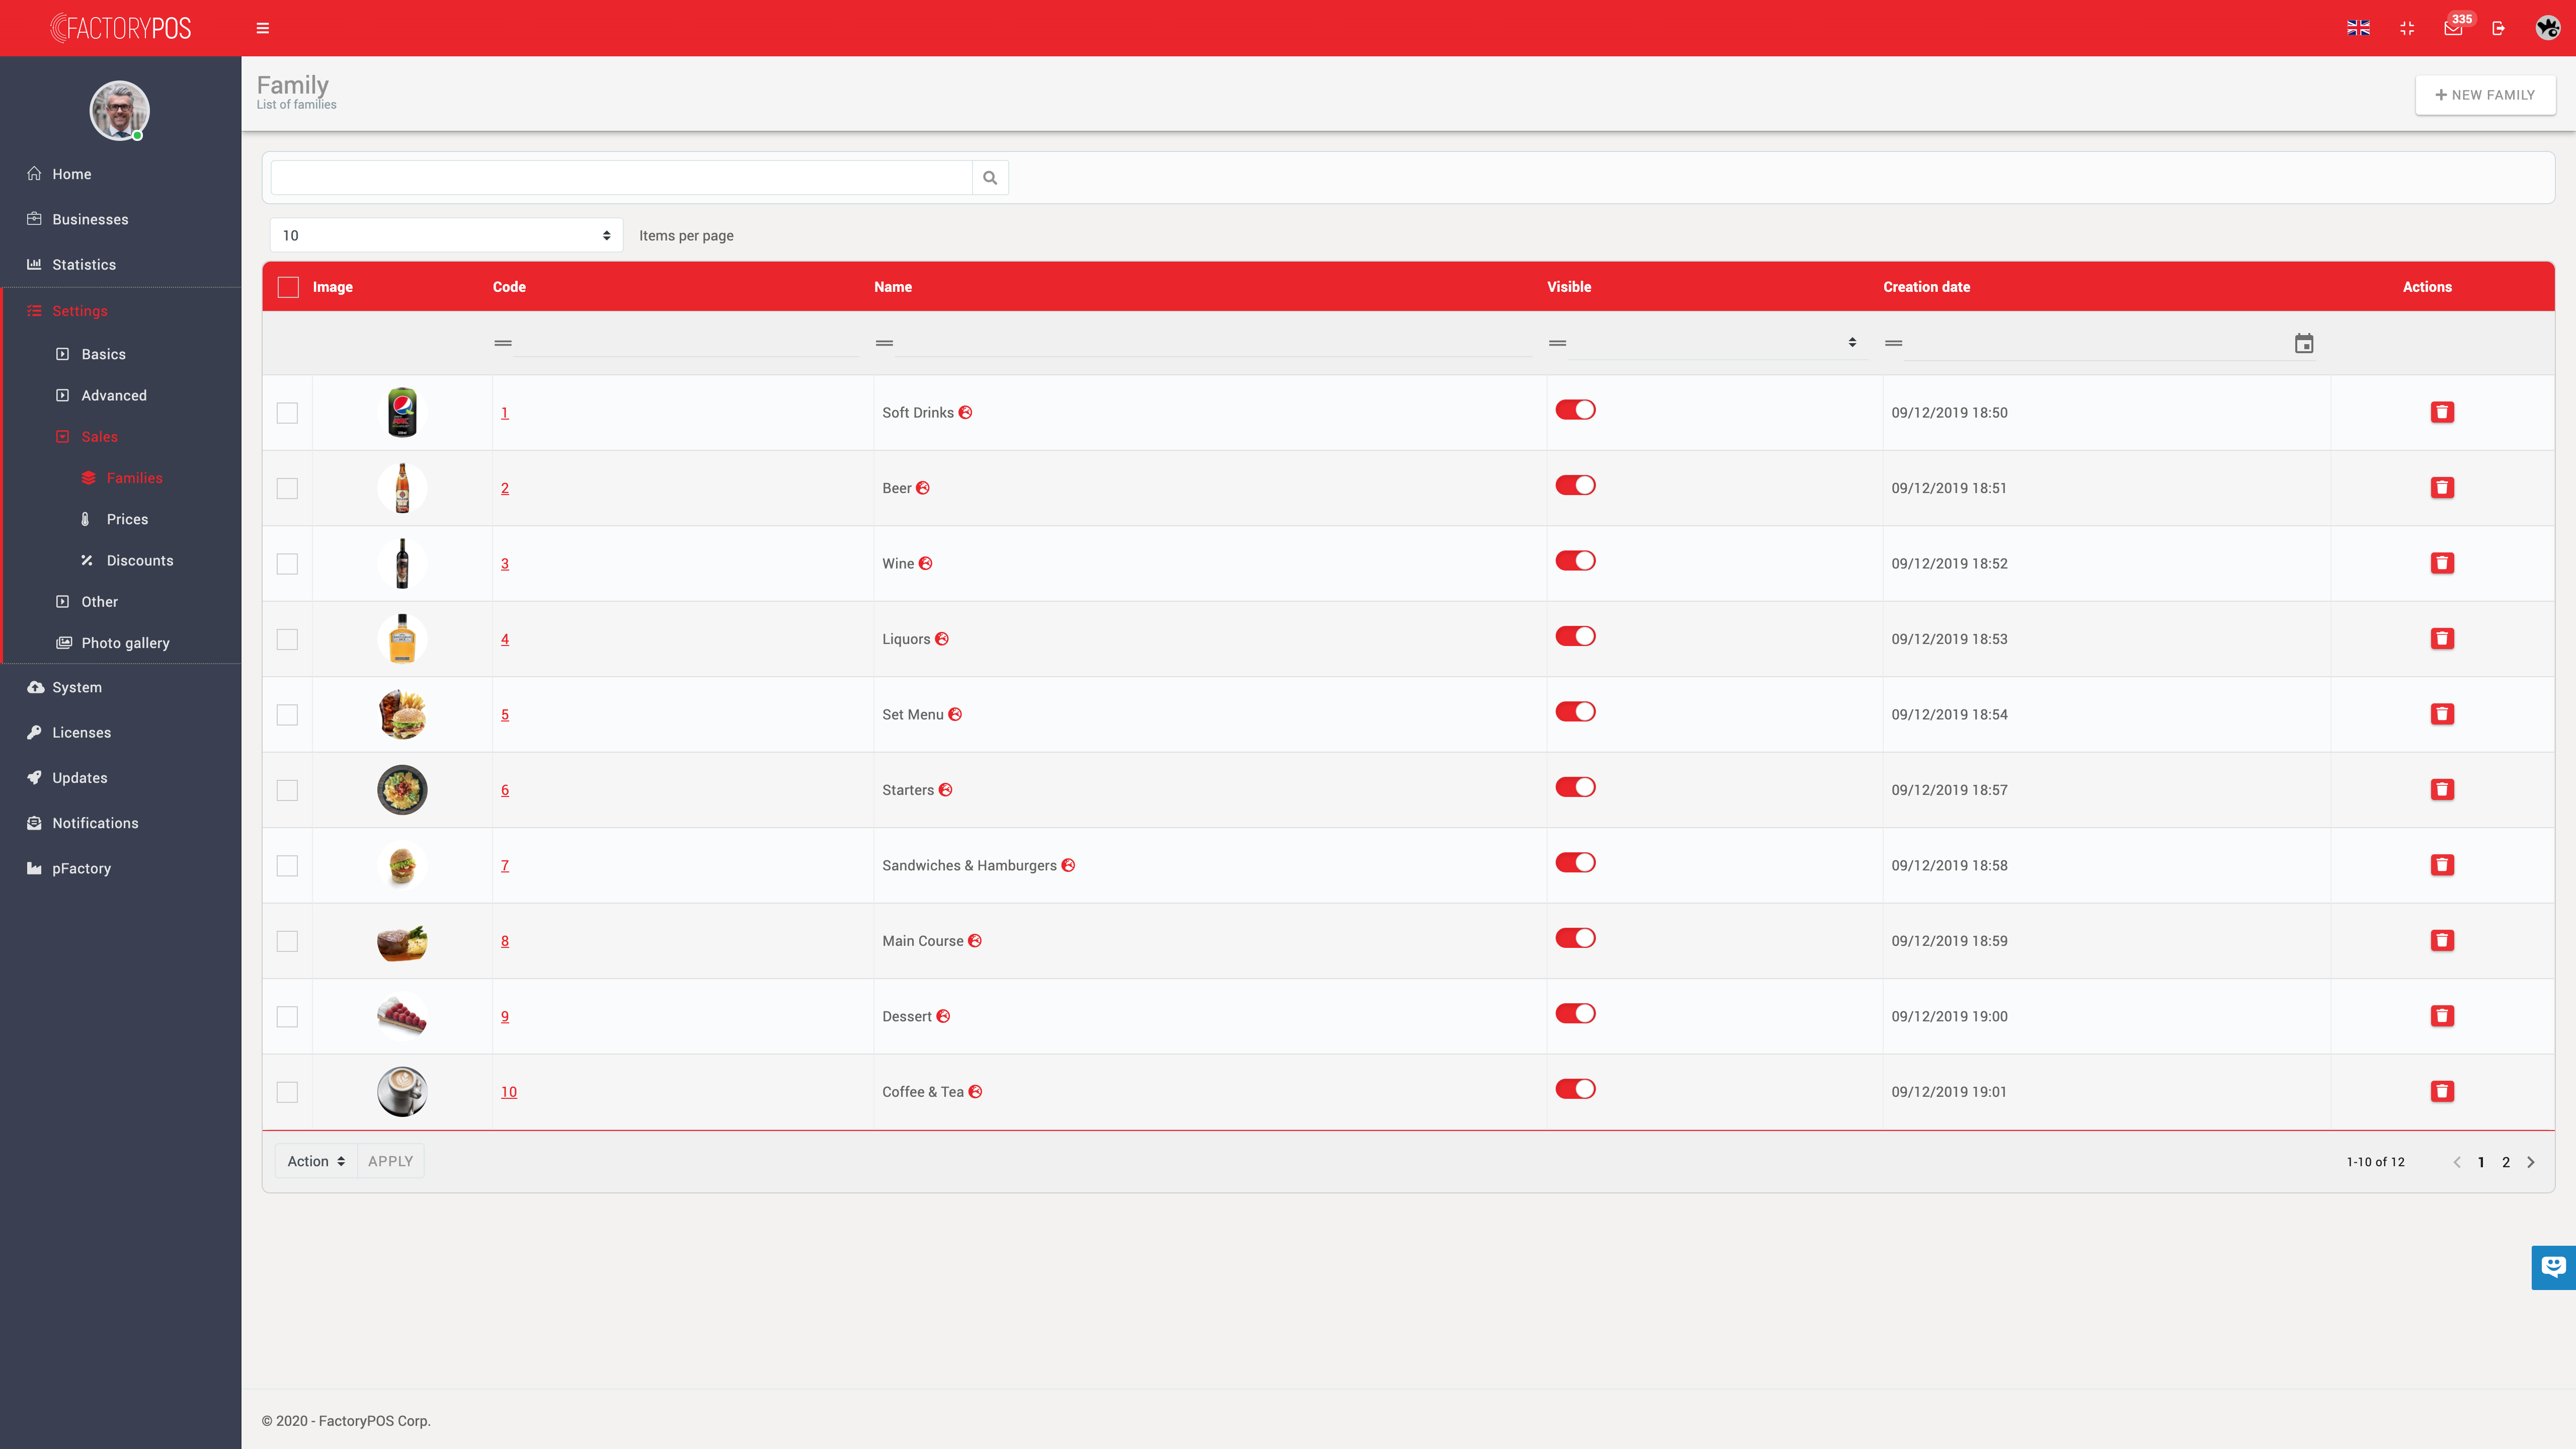
Task: Go to page 2 of families
Action: (2506, 1162)
